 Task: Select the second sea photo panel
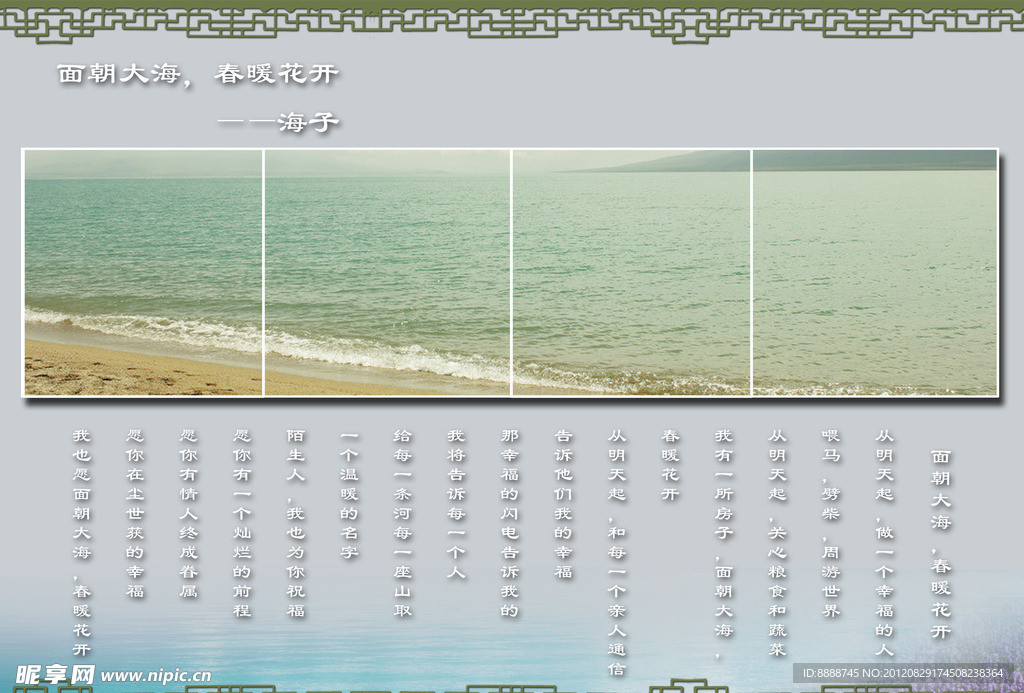click(387, 272)
